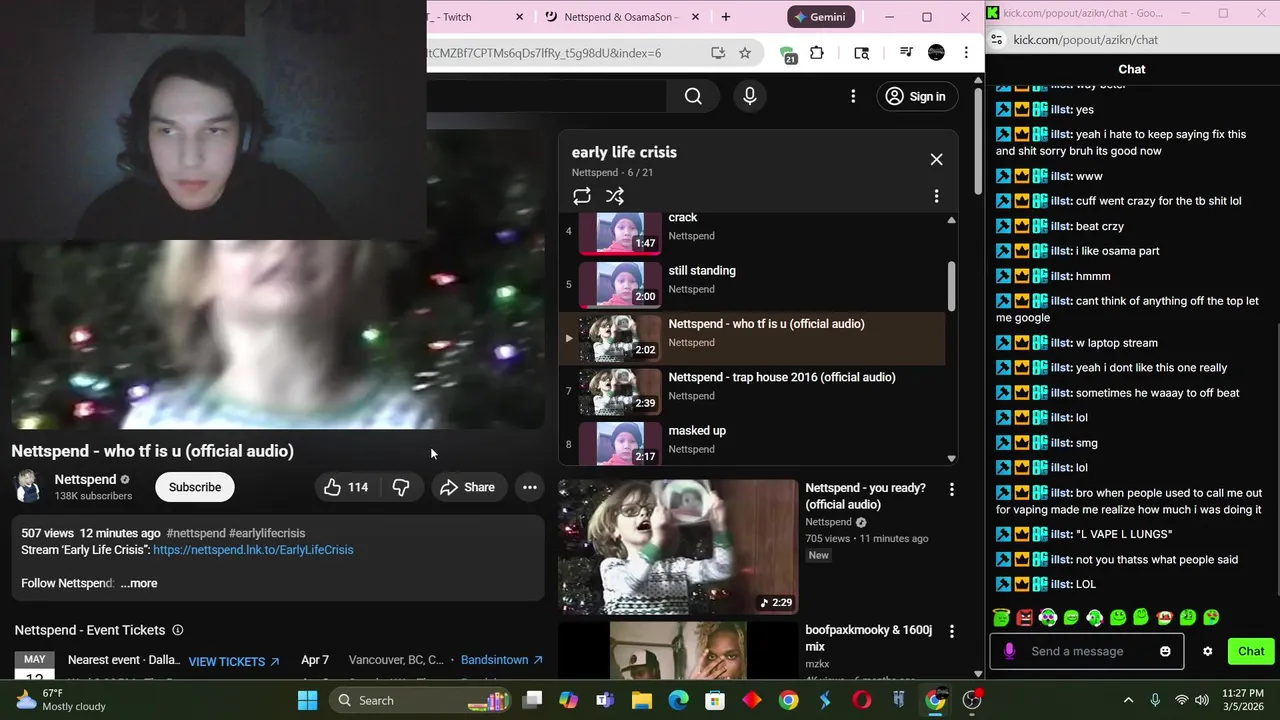Close the early life crisis playlist panel
The height and width of the screenshot is (720, 1280).
[x=936, y=159]
